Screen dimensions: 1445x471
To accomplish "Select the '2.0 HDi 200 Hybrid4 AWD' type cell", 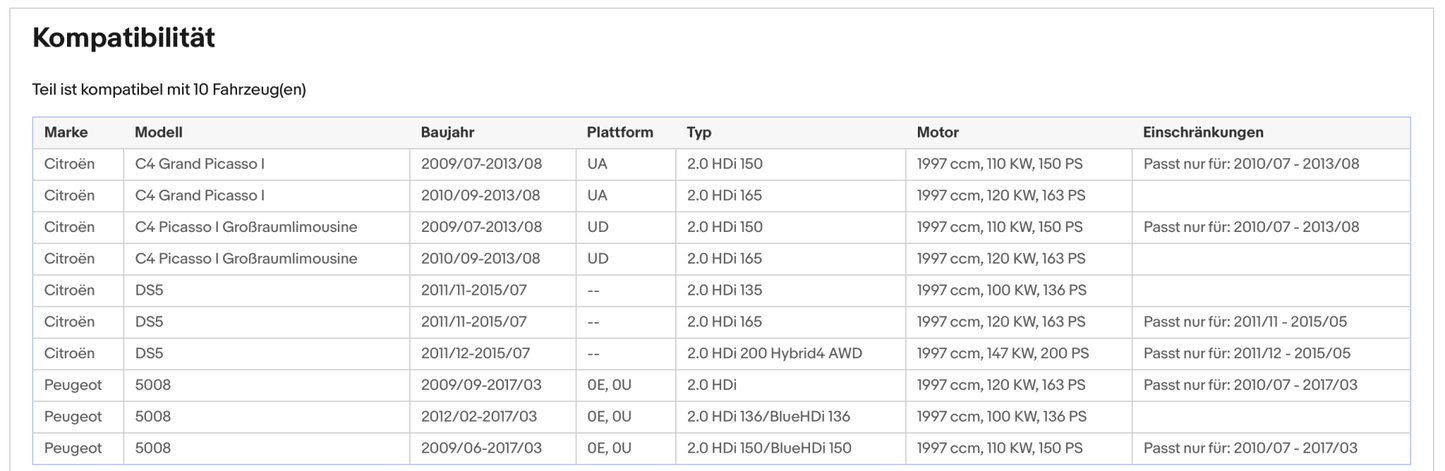I will point(774,353).
